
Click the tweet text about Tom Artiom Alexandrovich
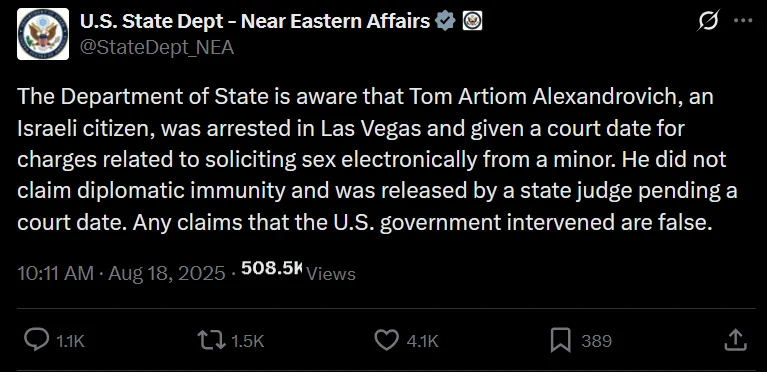click(377, 160)
